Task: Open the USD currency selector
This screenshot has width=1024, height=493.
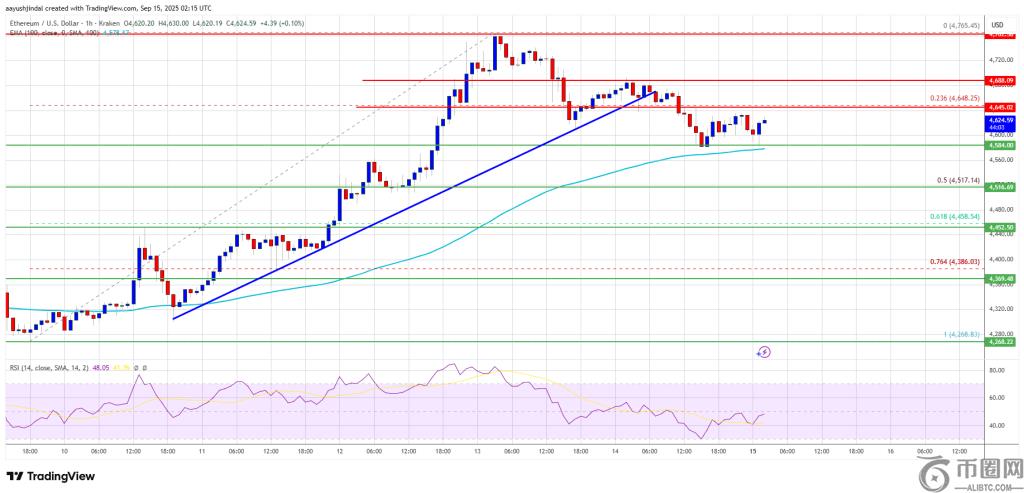Action: (x=996, y=23)
